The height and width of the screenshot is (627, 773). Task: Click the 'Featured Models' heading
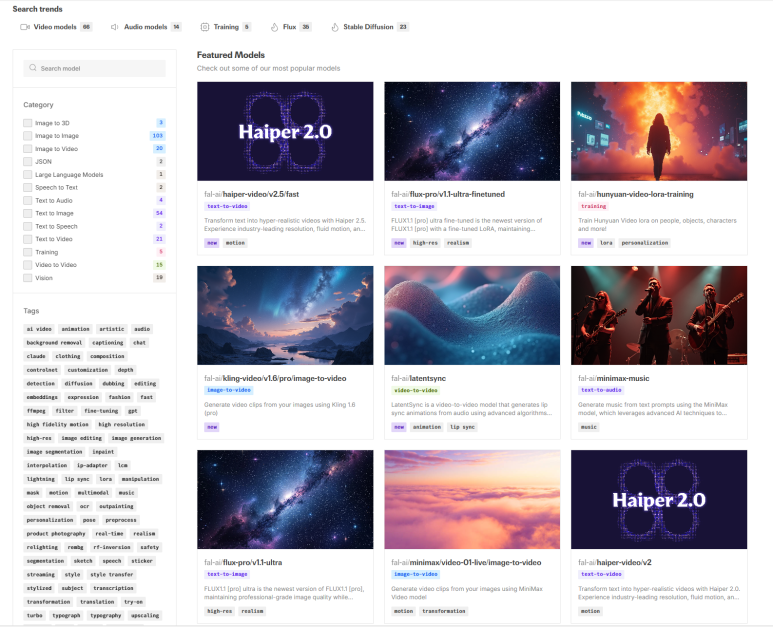(x=231, y=55)
